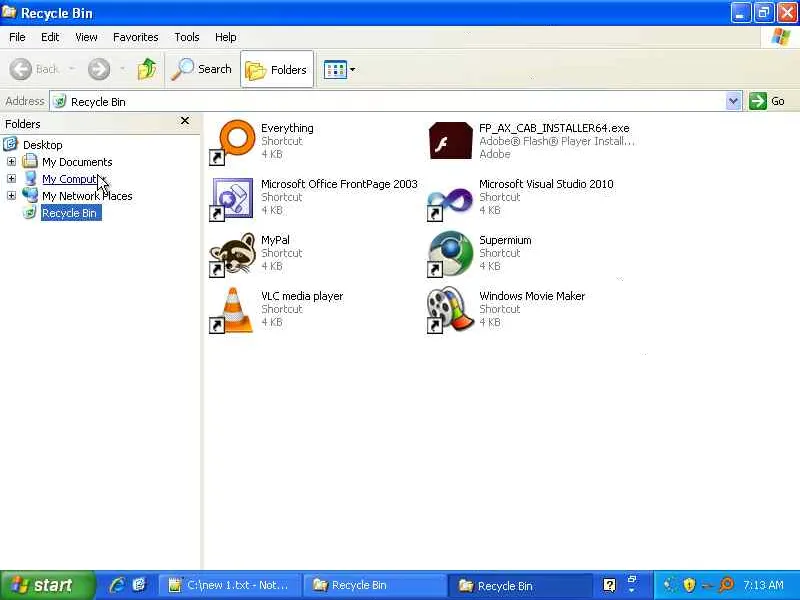
Task: Click the rightmost Recycle Bin taskbar button
Action: (520, 585)
